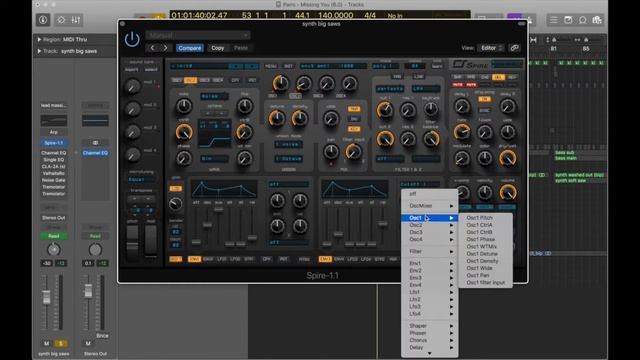640x360 pixels.
Task: Expand OscMixer submenu
Action: click(x=429, y=206)
